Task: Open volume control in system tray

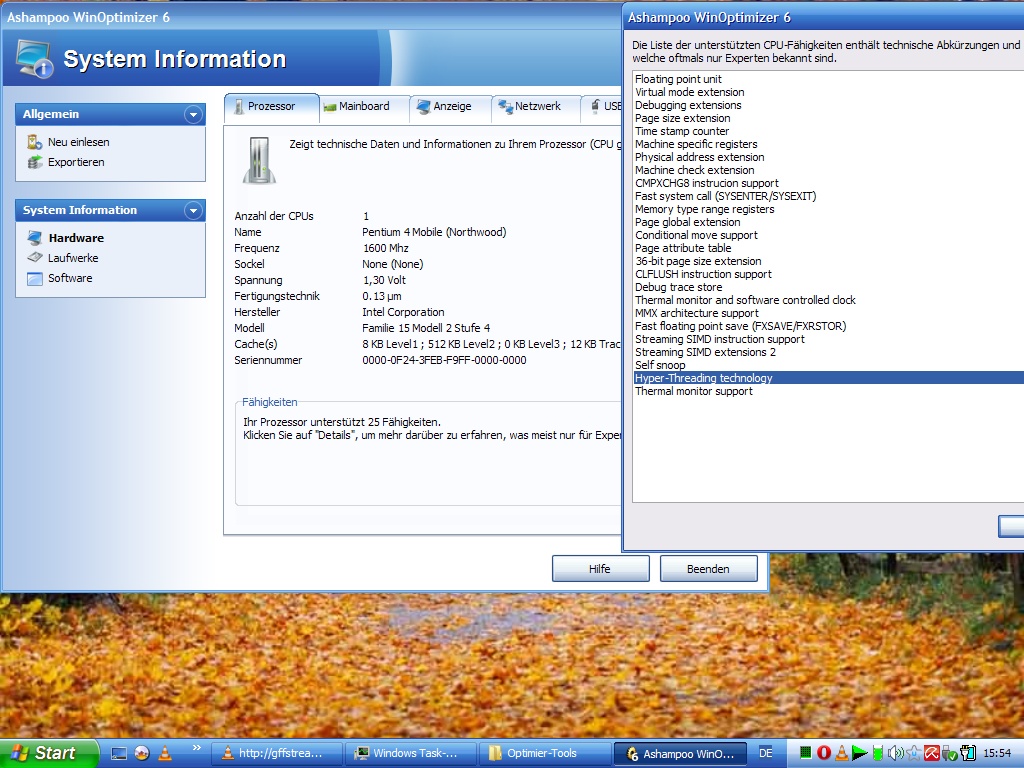Action: pos(895,753)
